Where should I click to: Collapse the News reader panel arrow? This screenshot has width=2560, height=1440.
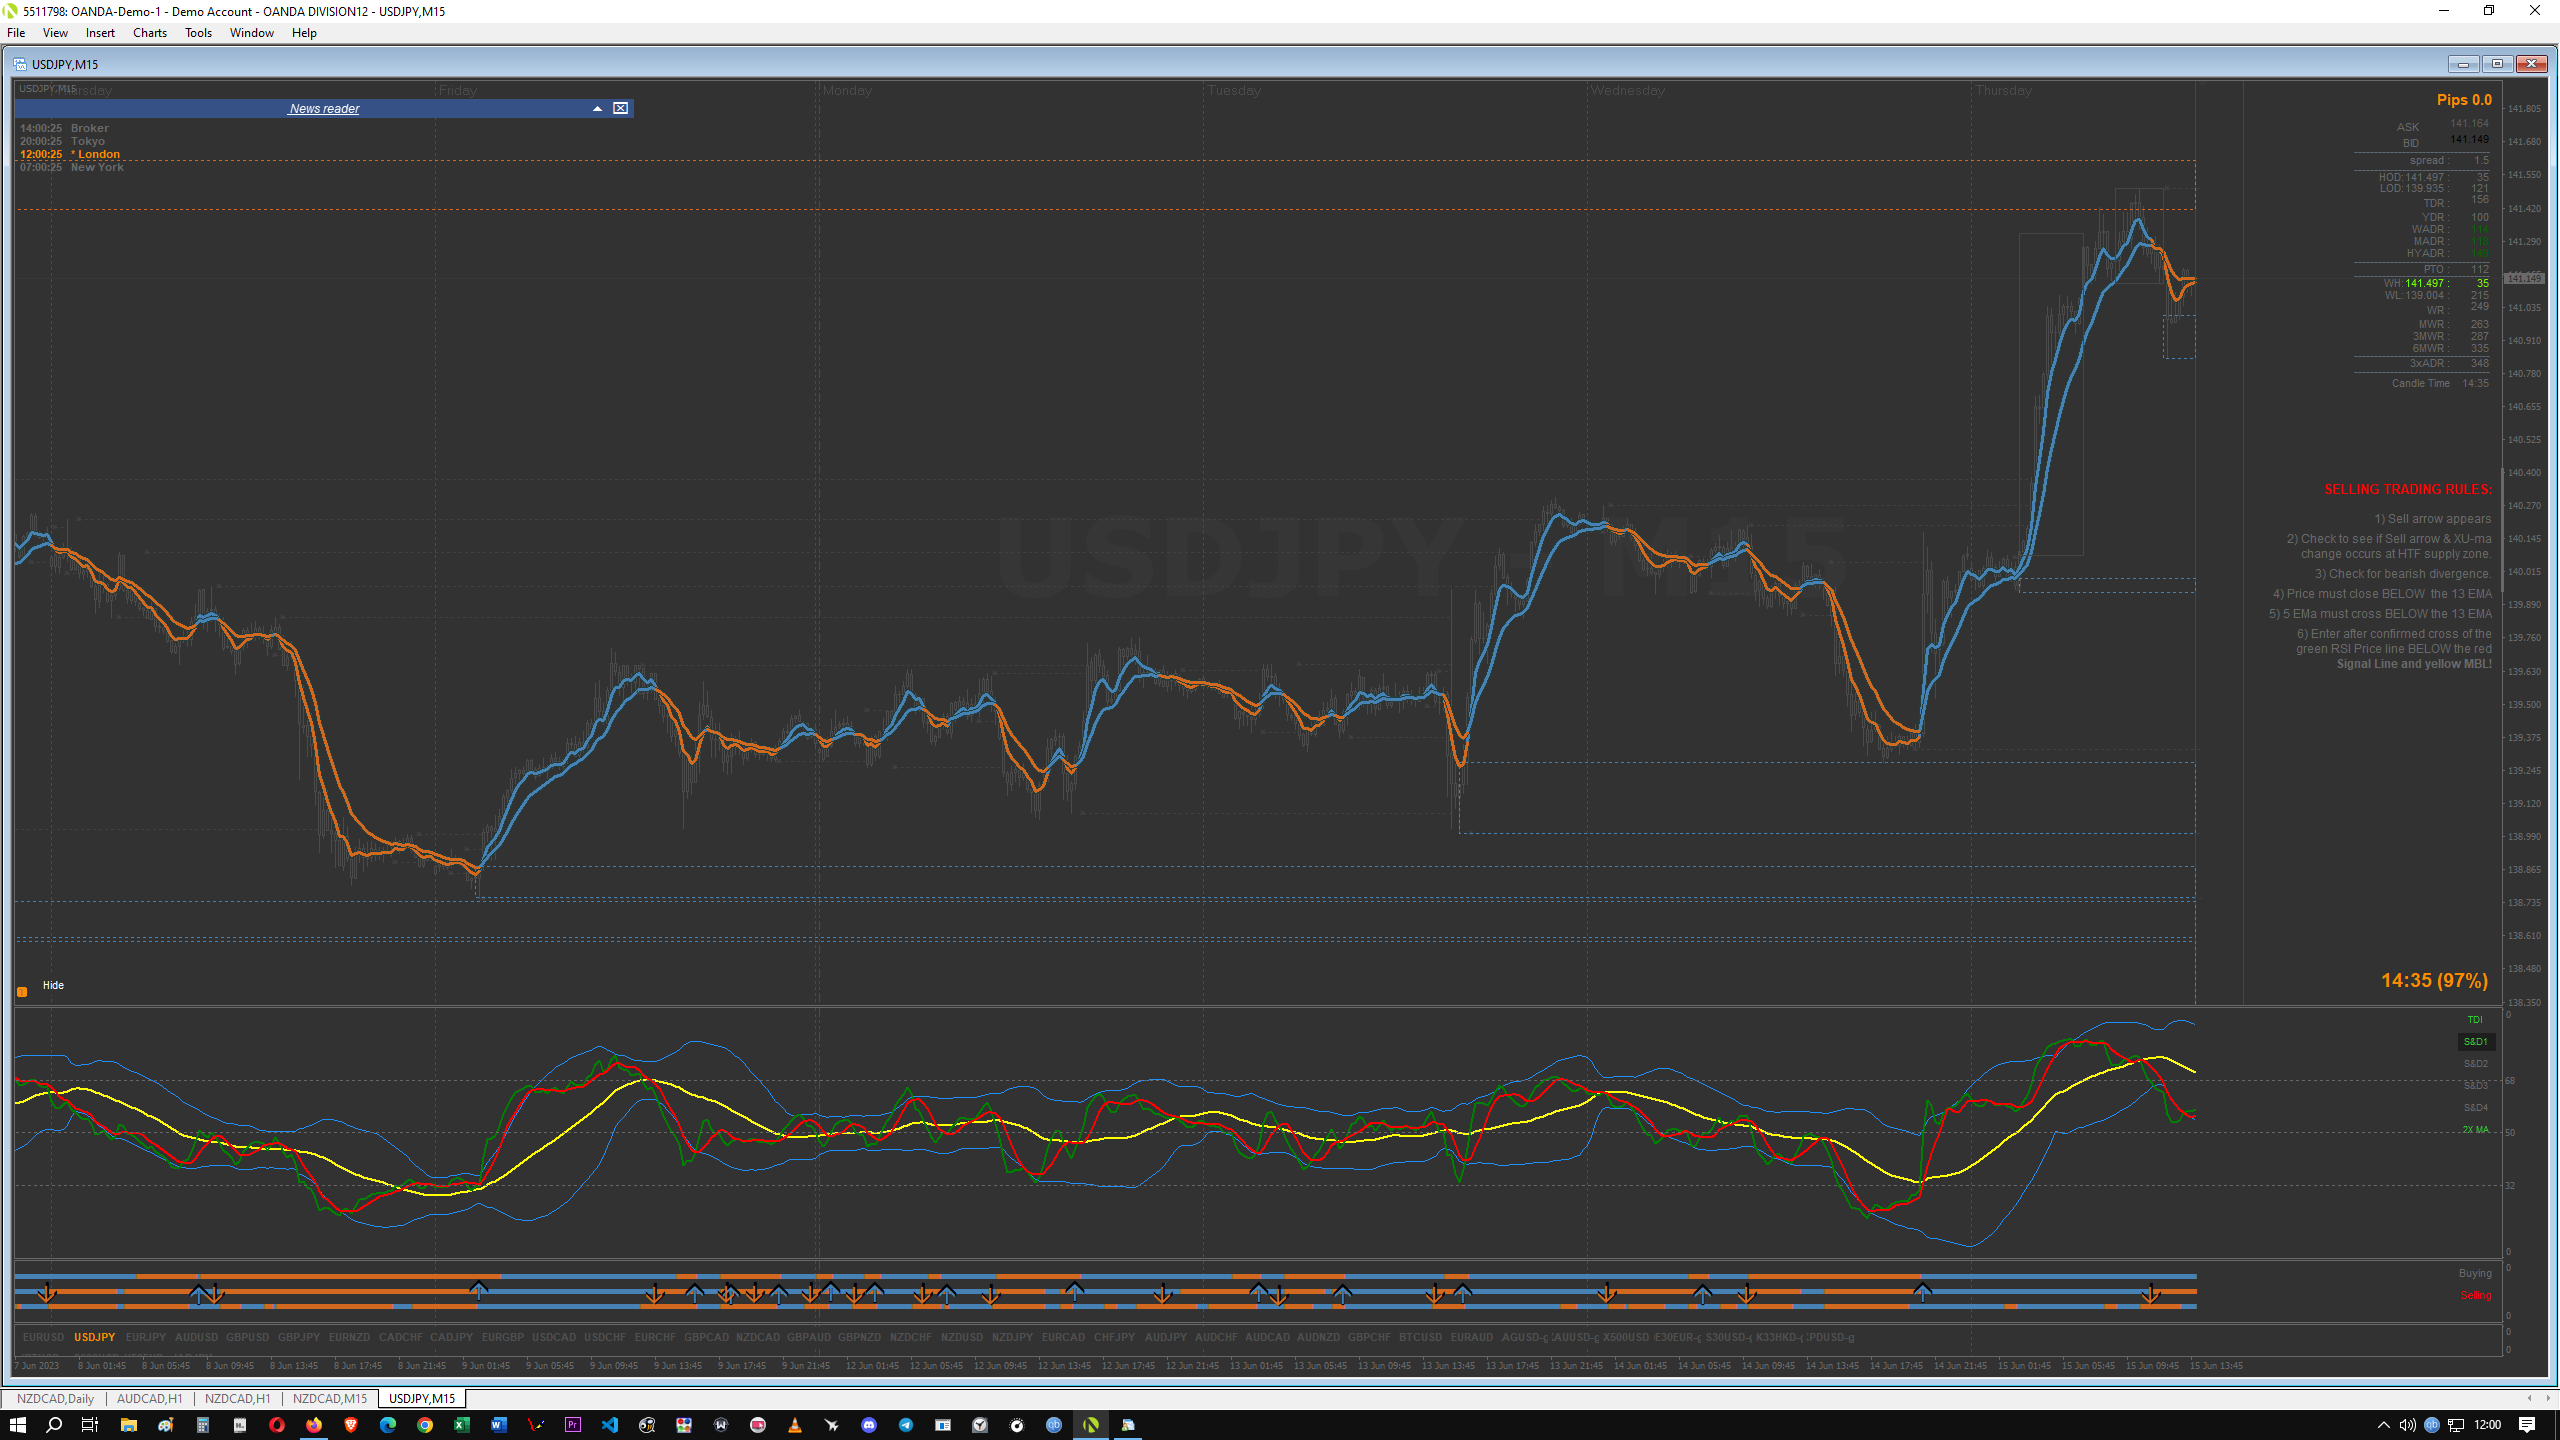coord(597,108)
